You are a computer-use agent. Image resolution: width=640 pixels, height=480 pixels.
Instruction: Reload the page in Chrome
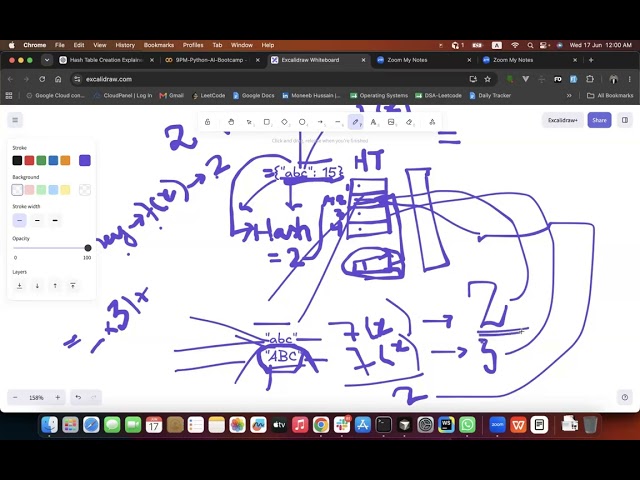tap(42, 79)
